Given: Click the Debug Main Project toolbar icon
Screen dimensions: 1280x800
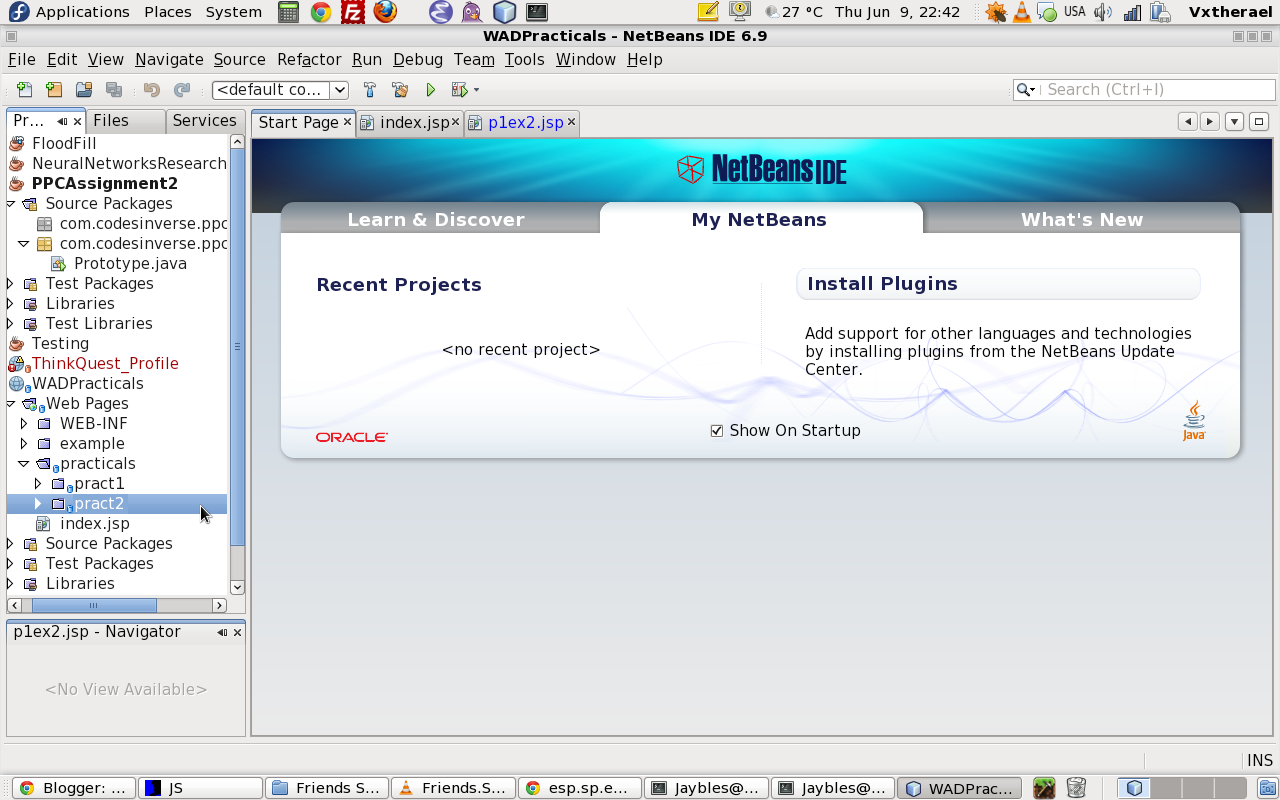Looking at the screenshot, I should coord(459,90).
